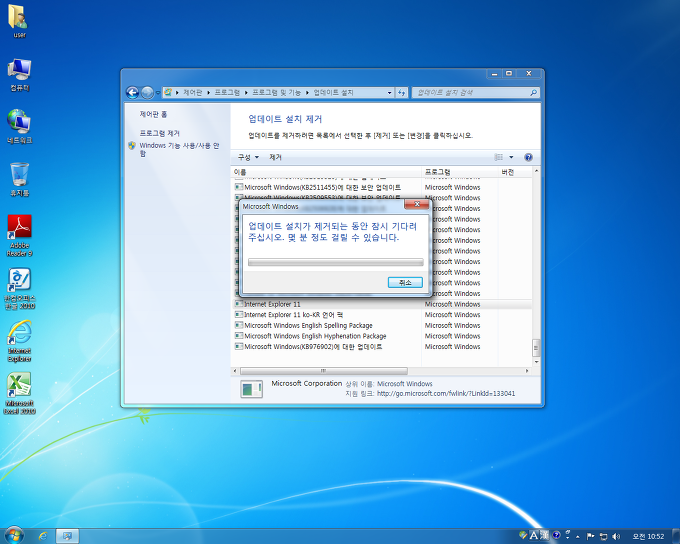This screenshot has width=680, height=544.
Task: Click the change view icon in the toolbar
Action: click(499, 157)
